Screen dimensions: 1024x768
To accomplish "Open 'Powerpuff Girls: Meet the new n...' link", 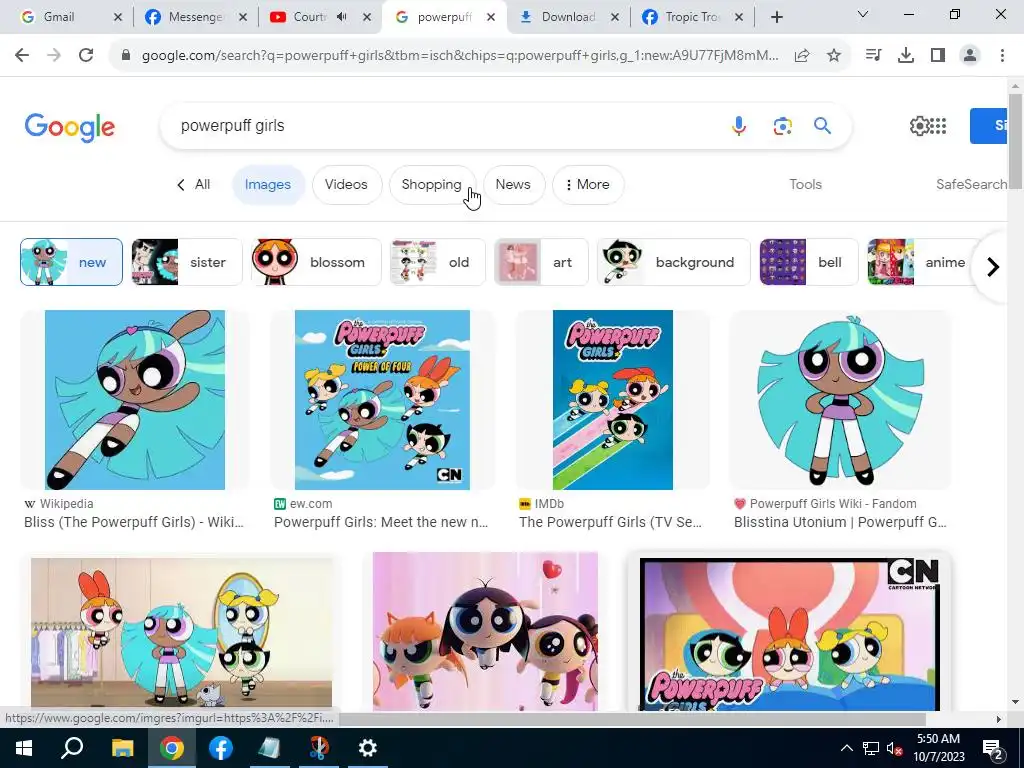I will tap(381, 522).
